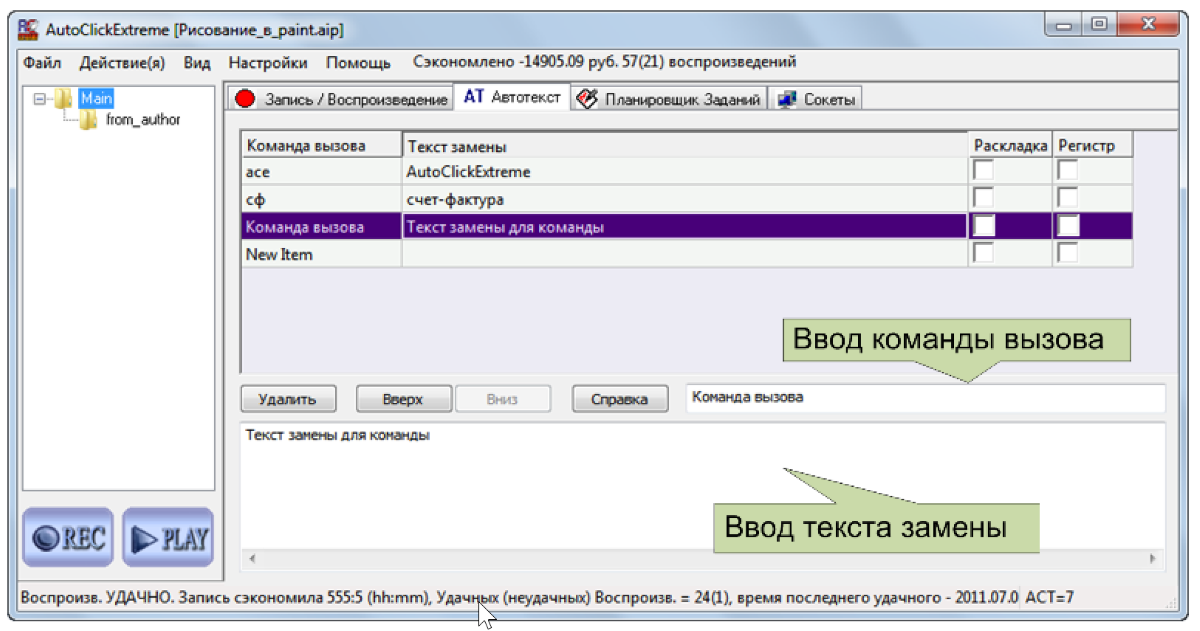The width and height of the screenshot is (1200, 631).
Task: Click the AT icon of Автотекст tab
Action: point(474,98)
